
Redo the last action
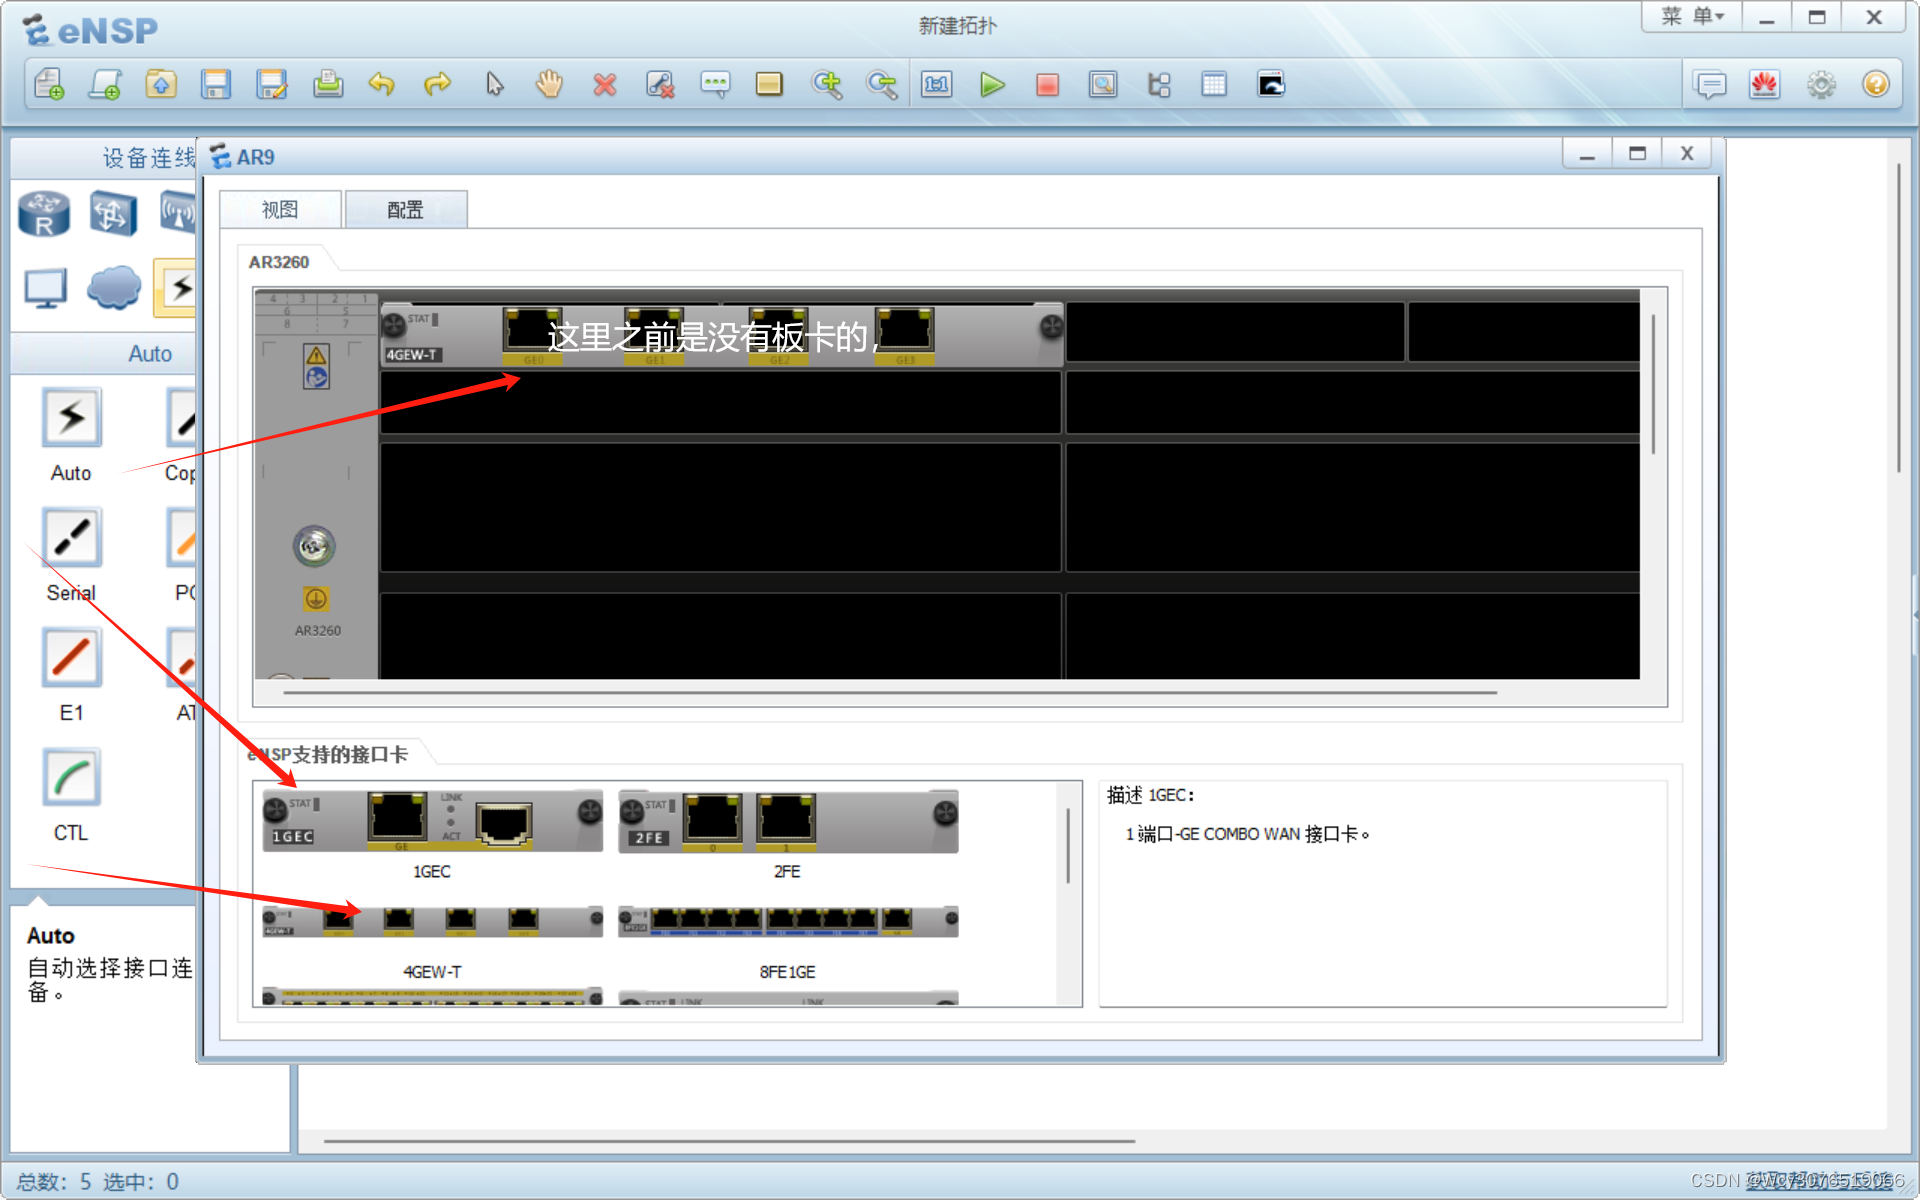[x=437, y=85]
